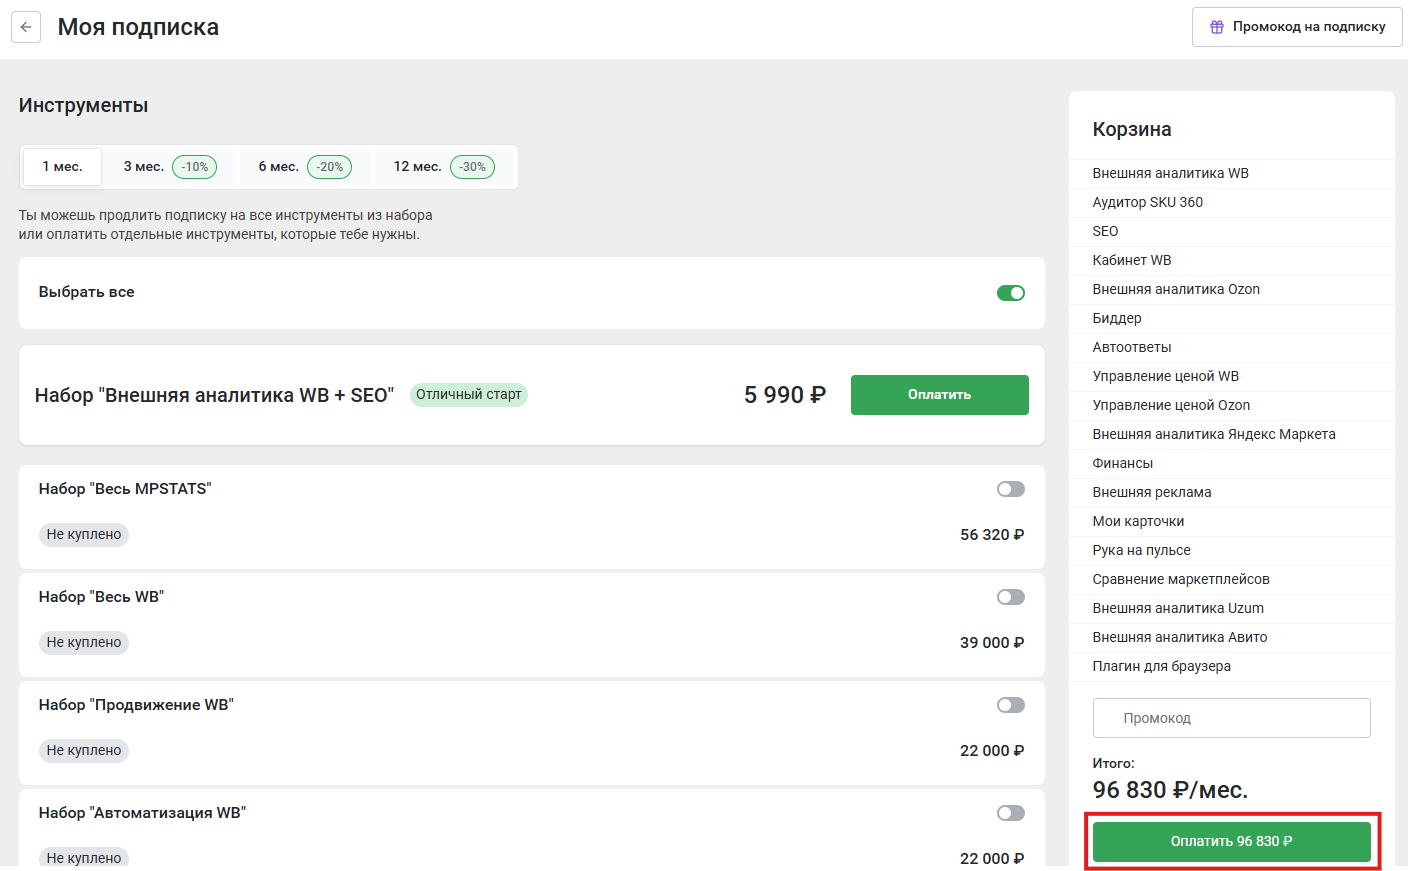Click the Набор "Продвижение WB" title
1408x871 pixels.
click(x=136, y=705)
